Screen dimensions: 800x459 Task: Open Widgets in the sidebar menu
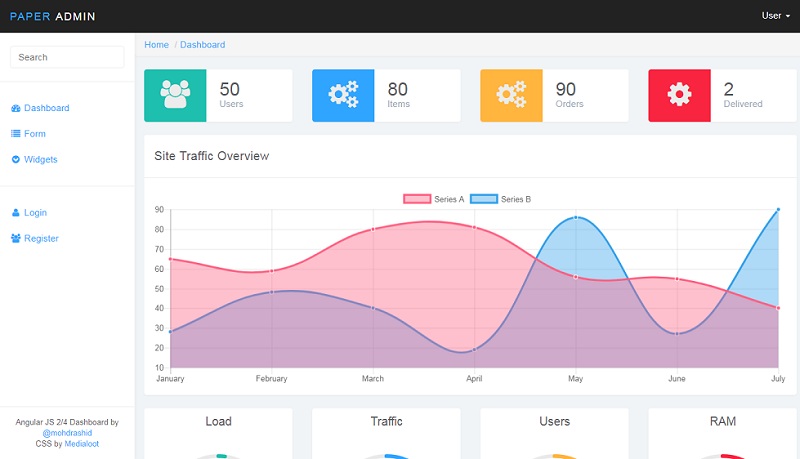(x=40, y=160)
